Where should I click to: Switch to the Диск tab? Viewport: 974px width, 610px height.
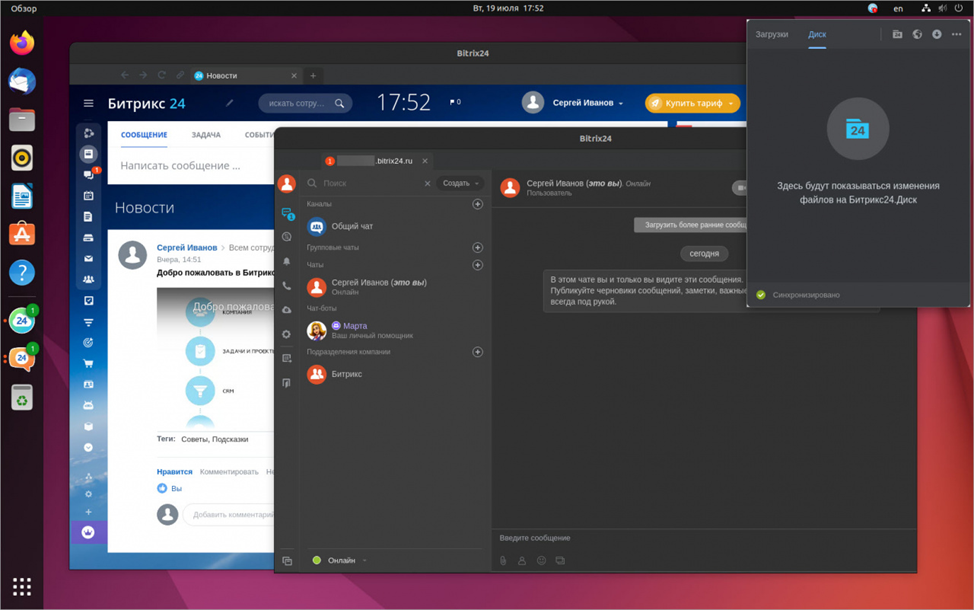[x=817, y=34]
